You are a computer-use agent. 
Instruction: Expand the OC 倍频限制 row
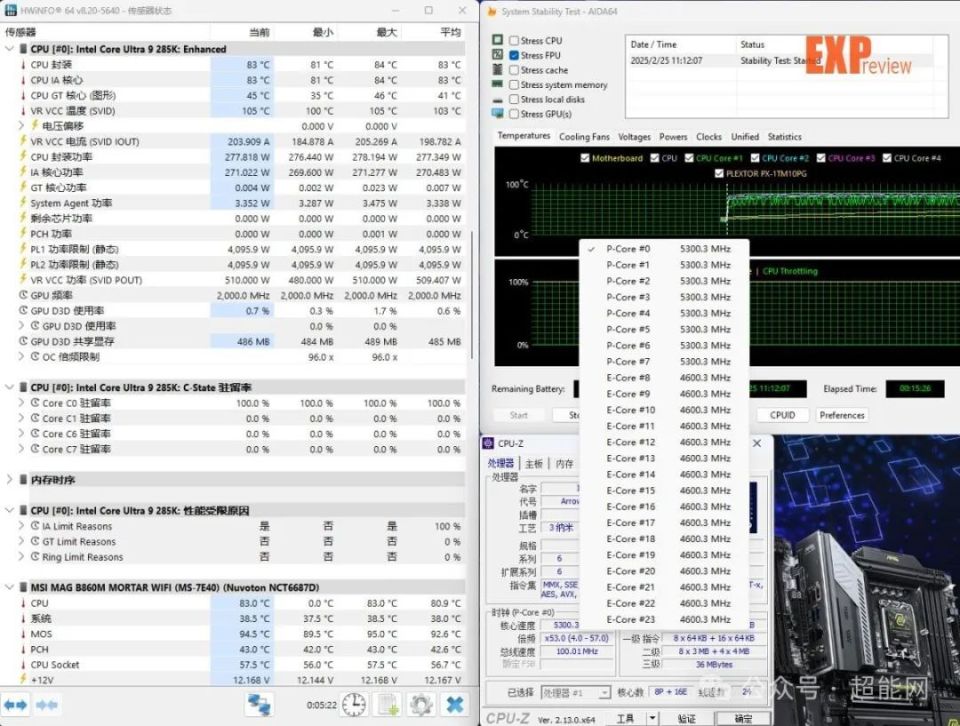point(21,356)
